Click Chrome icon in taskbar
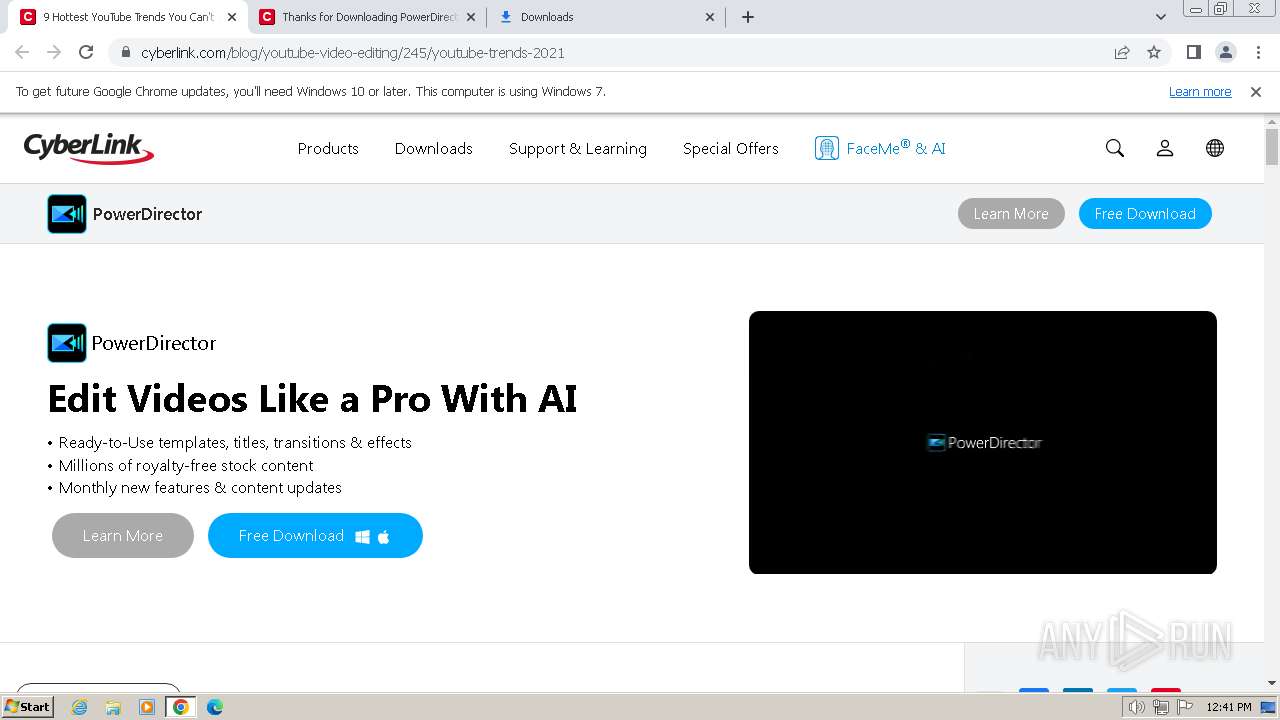 tap(180, 707)
